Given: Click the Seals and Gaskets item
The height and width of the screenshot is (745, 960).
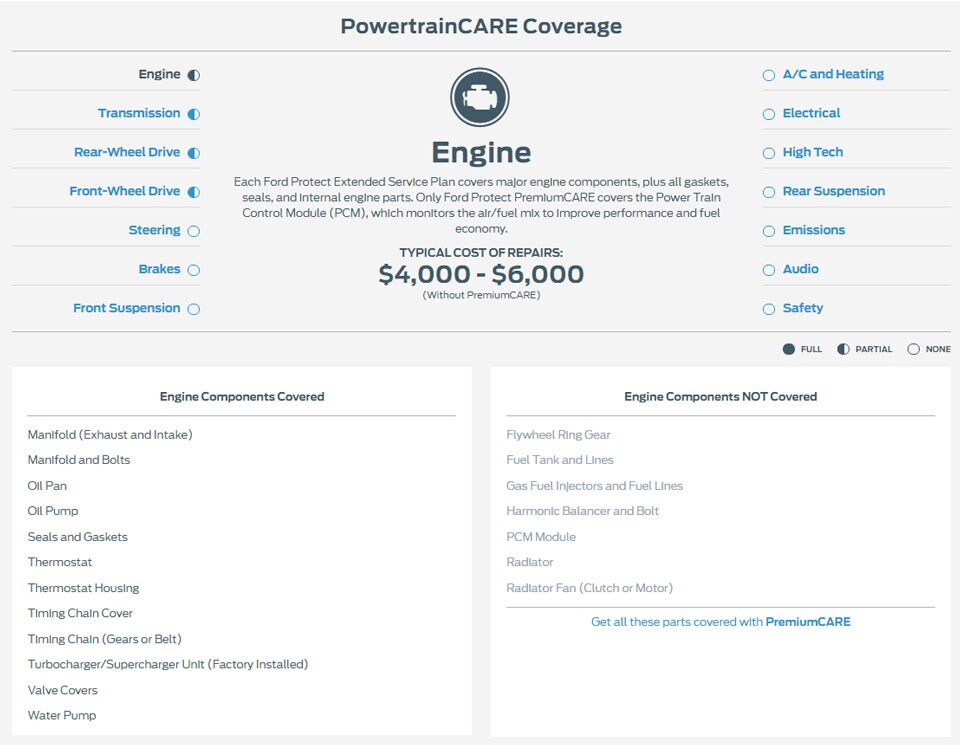Looking at the screenshot, I should point(78,537).
